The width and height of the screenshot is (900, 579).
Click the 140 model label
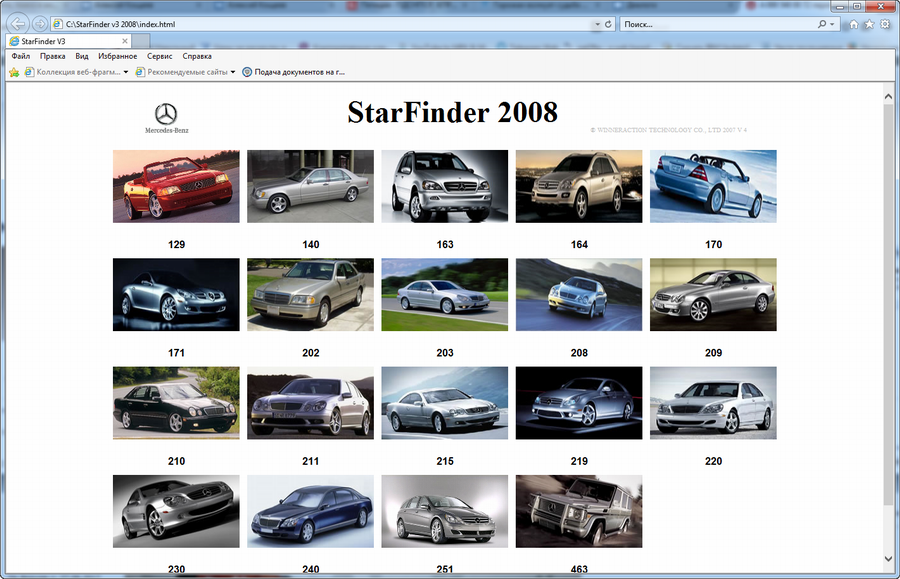311,244
